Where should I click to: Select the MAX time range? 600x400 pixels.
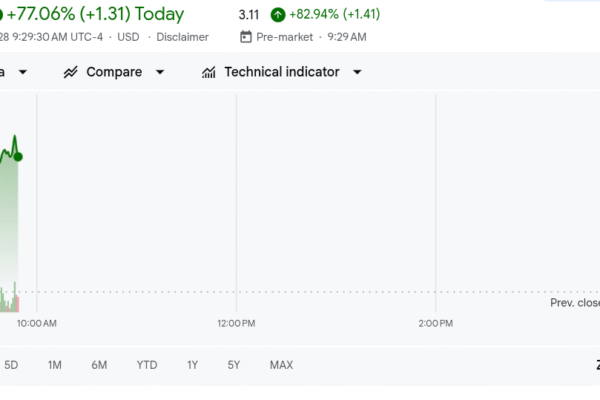coord(281,365)
